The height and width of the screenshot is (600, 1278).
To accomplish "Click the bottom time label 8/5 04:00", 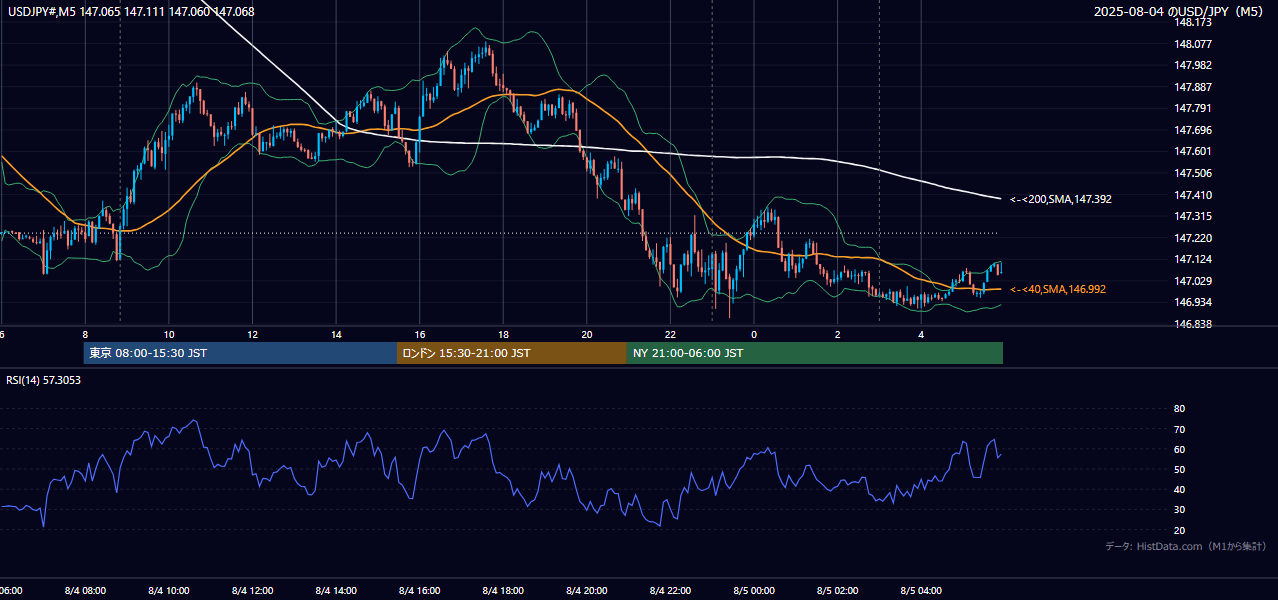I will click(x=921, y=591).
